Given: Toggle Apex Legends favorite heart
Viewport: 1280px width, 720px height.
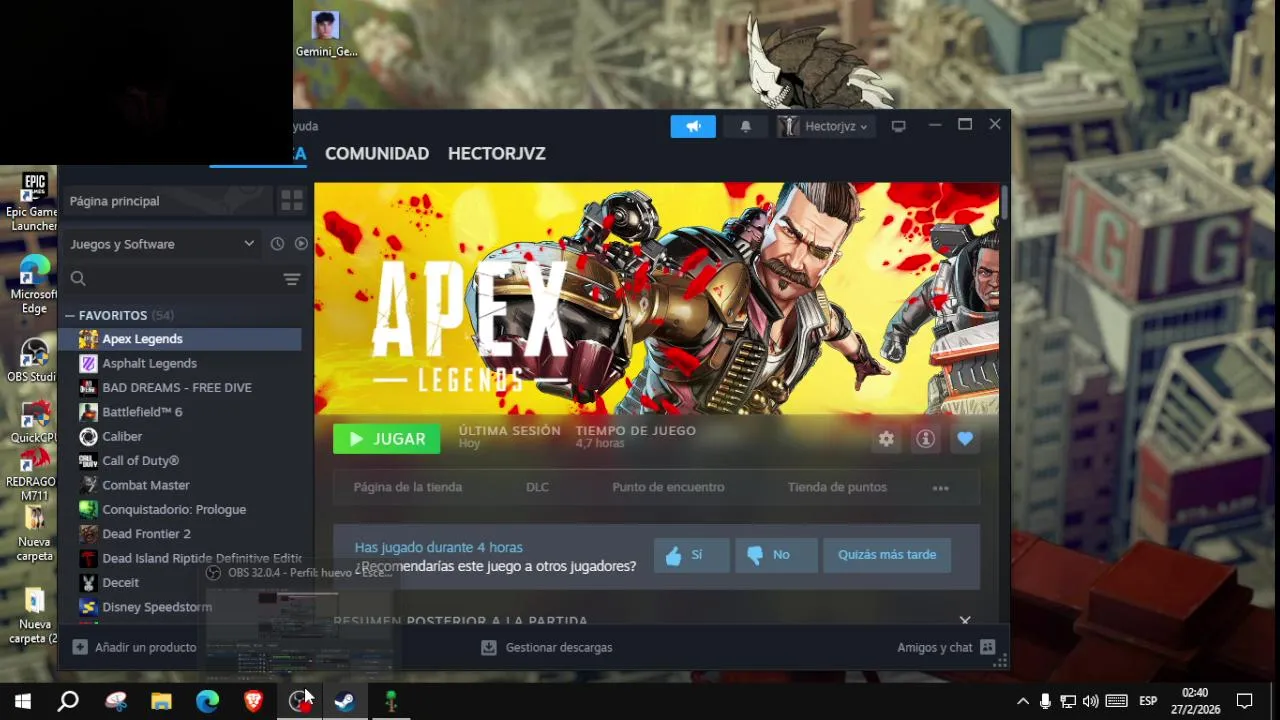Looking at the screenshot, I should click(x=965, y=439).
